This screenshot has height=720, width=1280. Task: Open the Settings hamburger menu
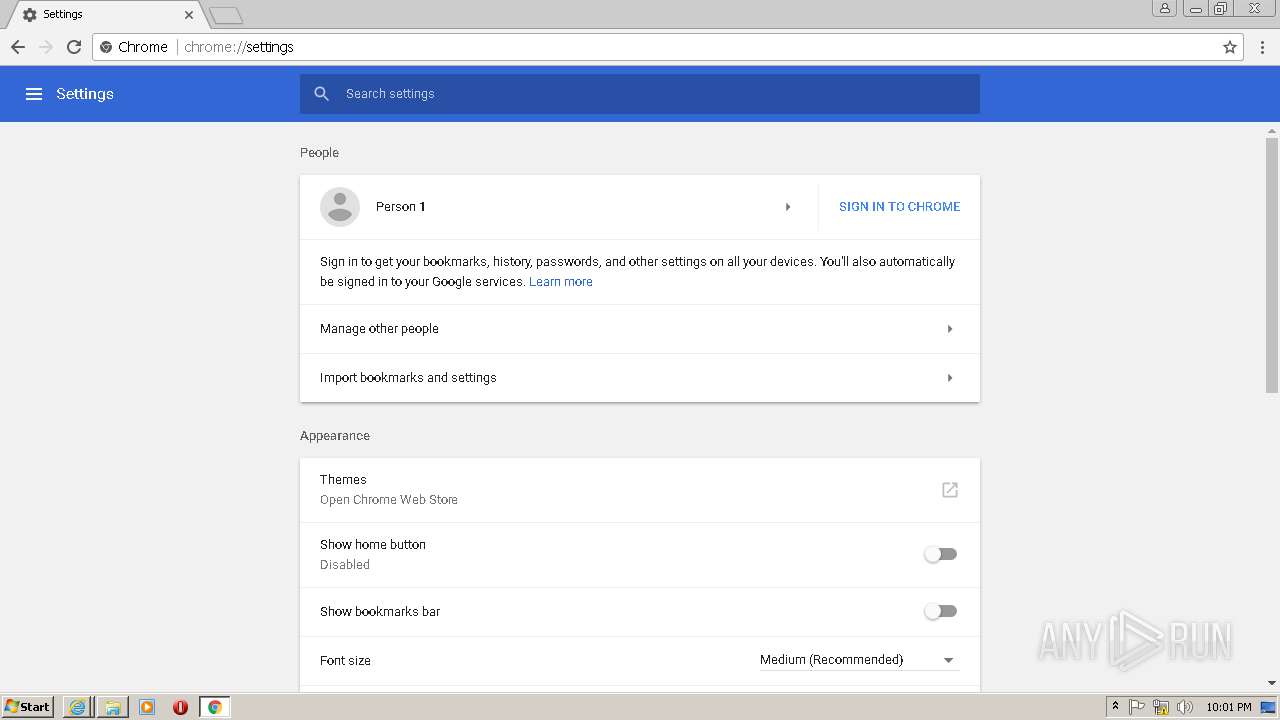34,94
